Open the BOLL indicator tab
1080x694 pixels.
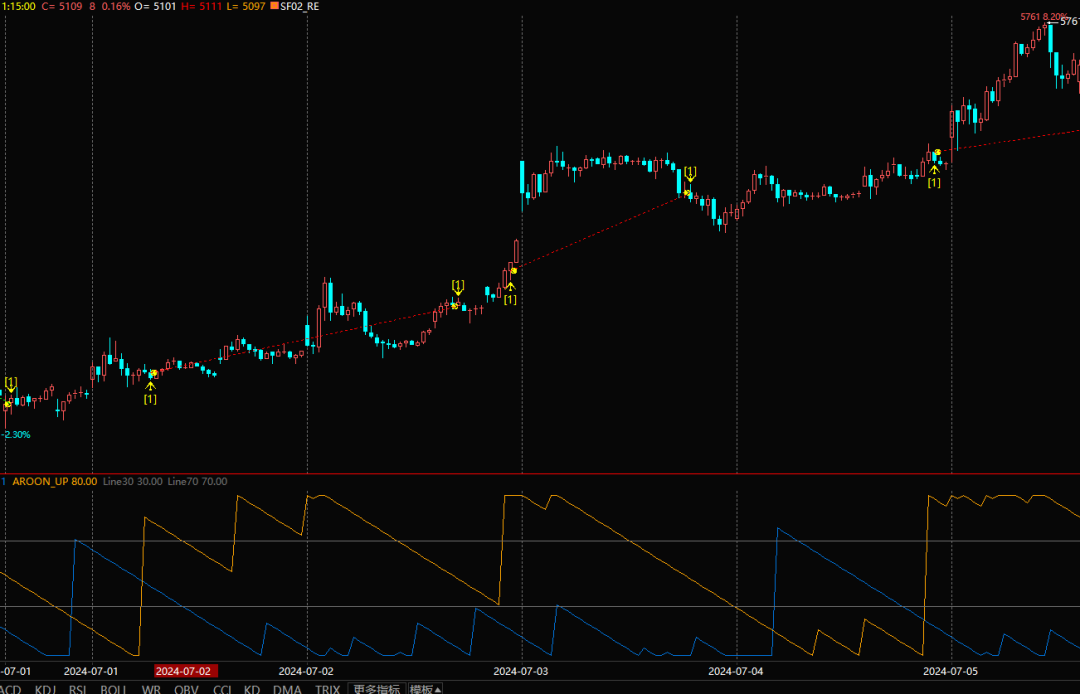113,689
